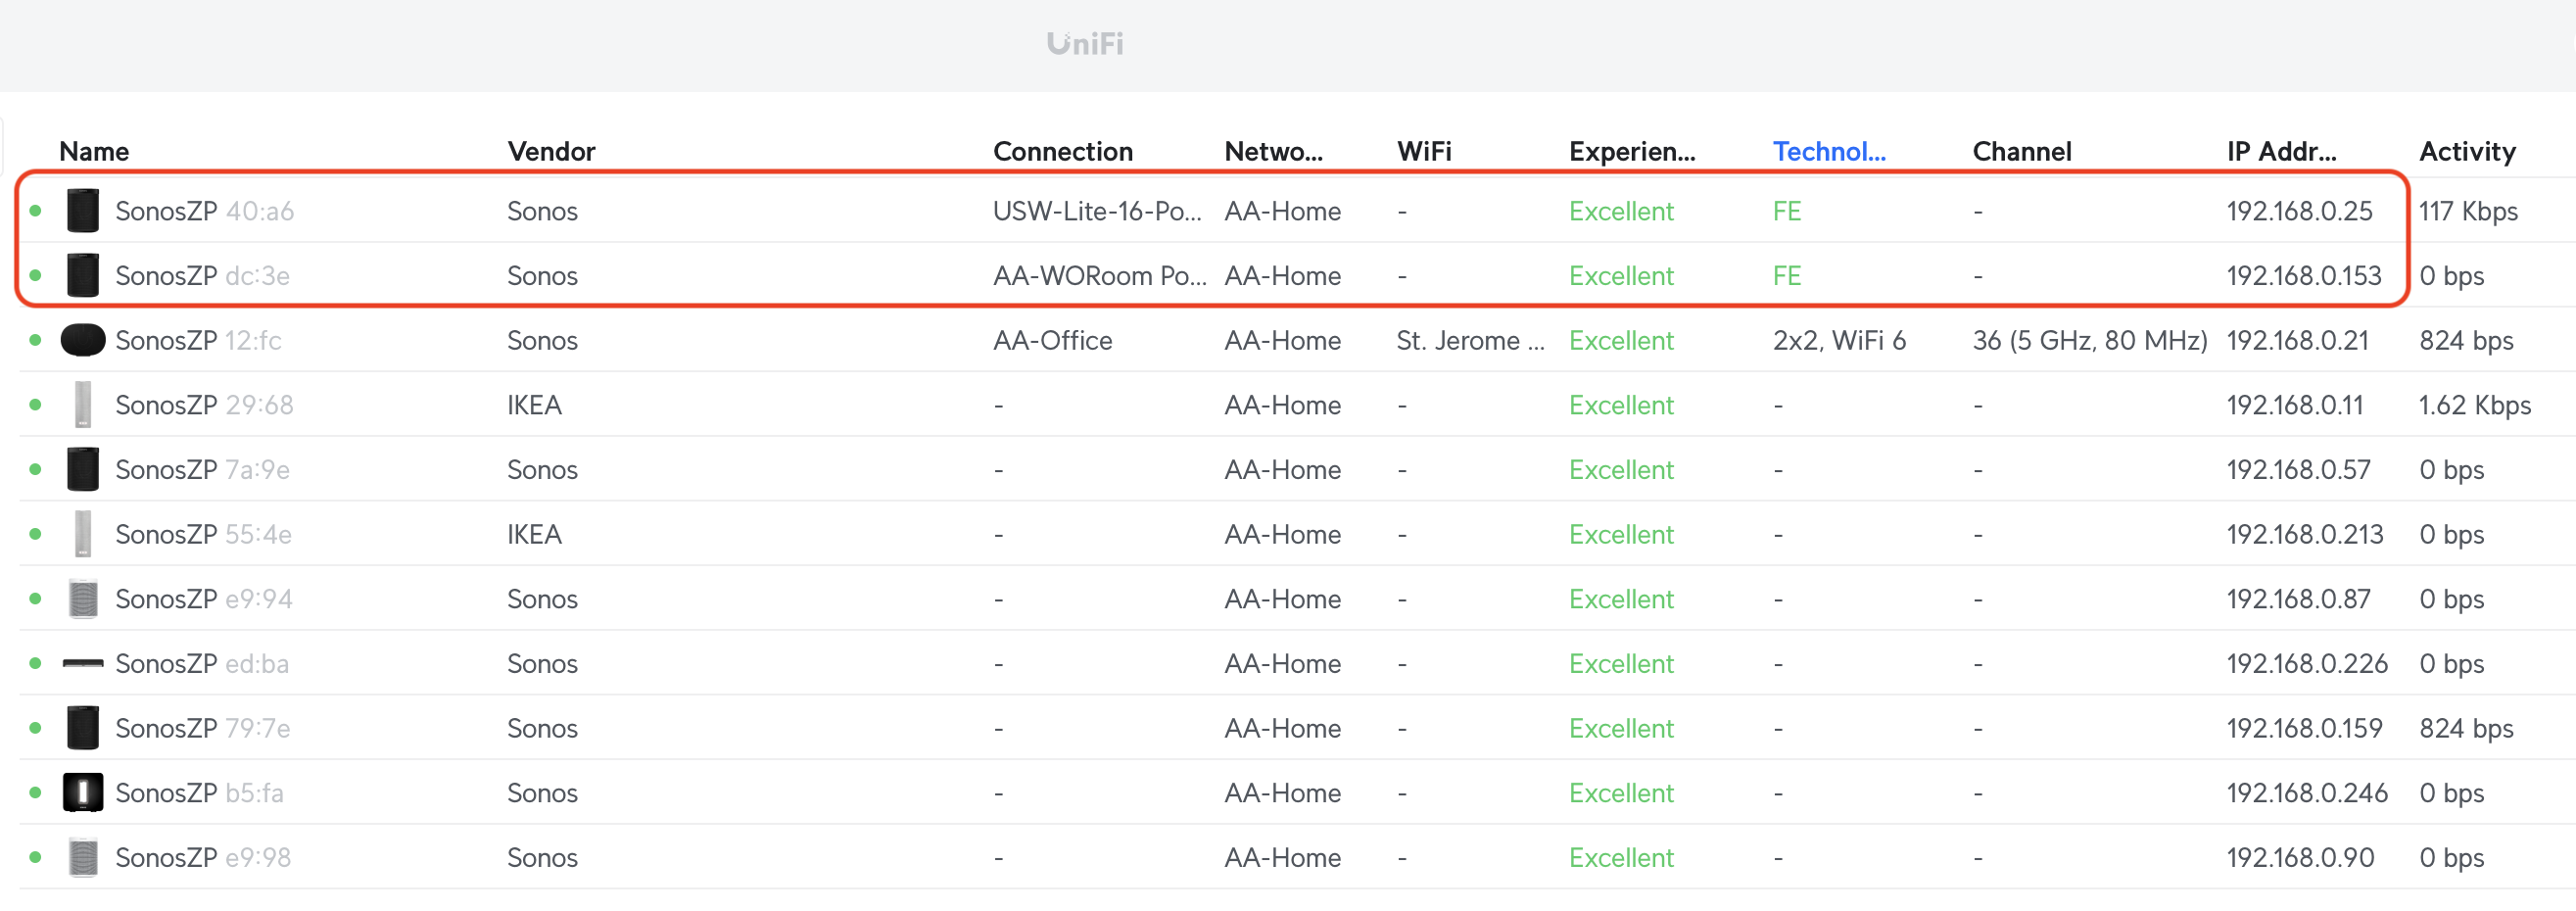Click the IKEA SonosZP 55:4e device icon
This screenshot has height=911, width=2576.
[83, 534]
